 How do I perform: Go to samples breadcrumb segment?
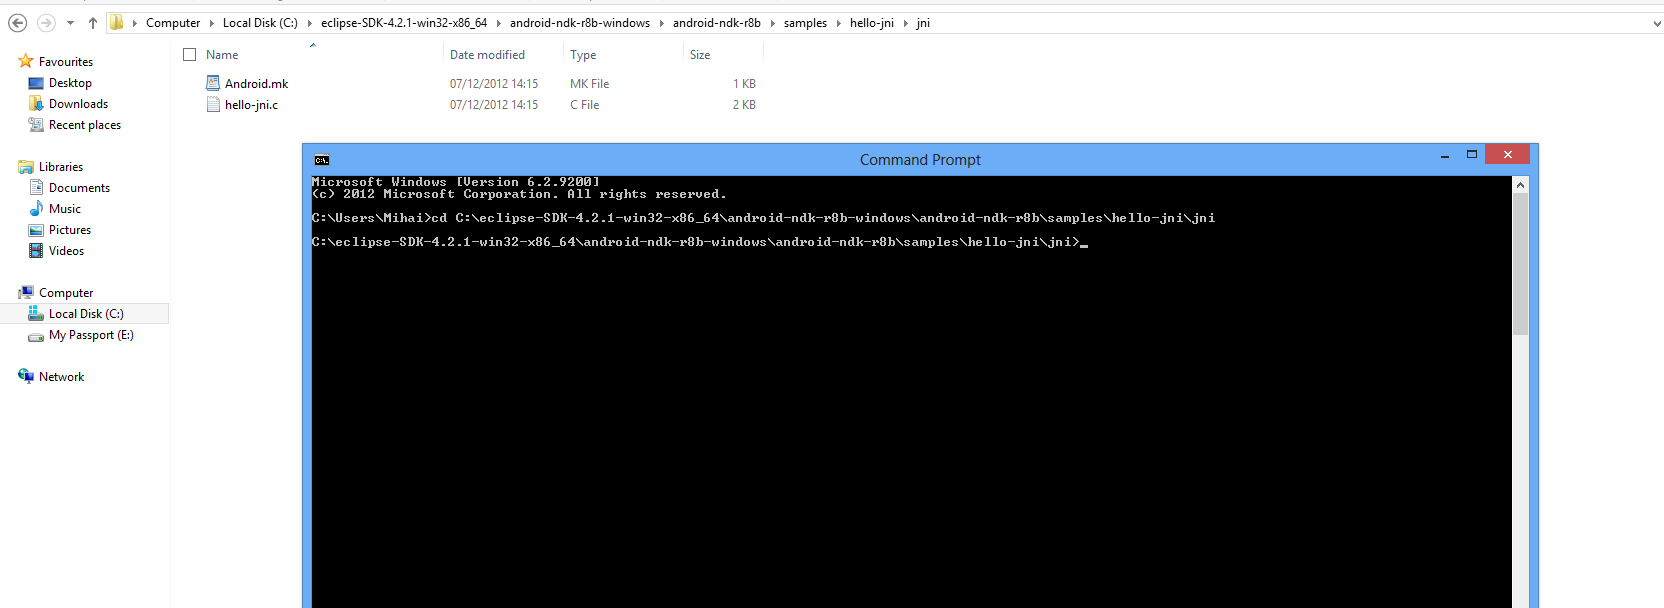click(x=805, y=22)
